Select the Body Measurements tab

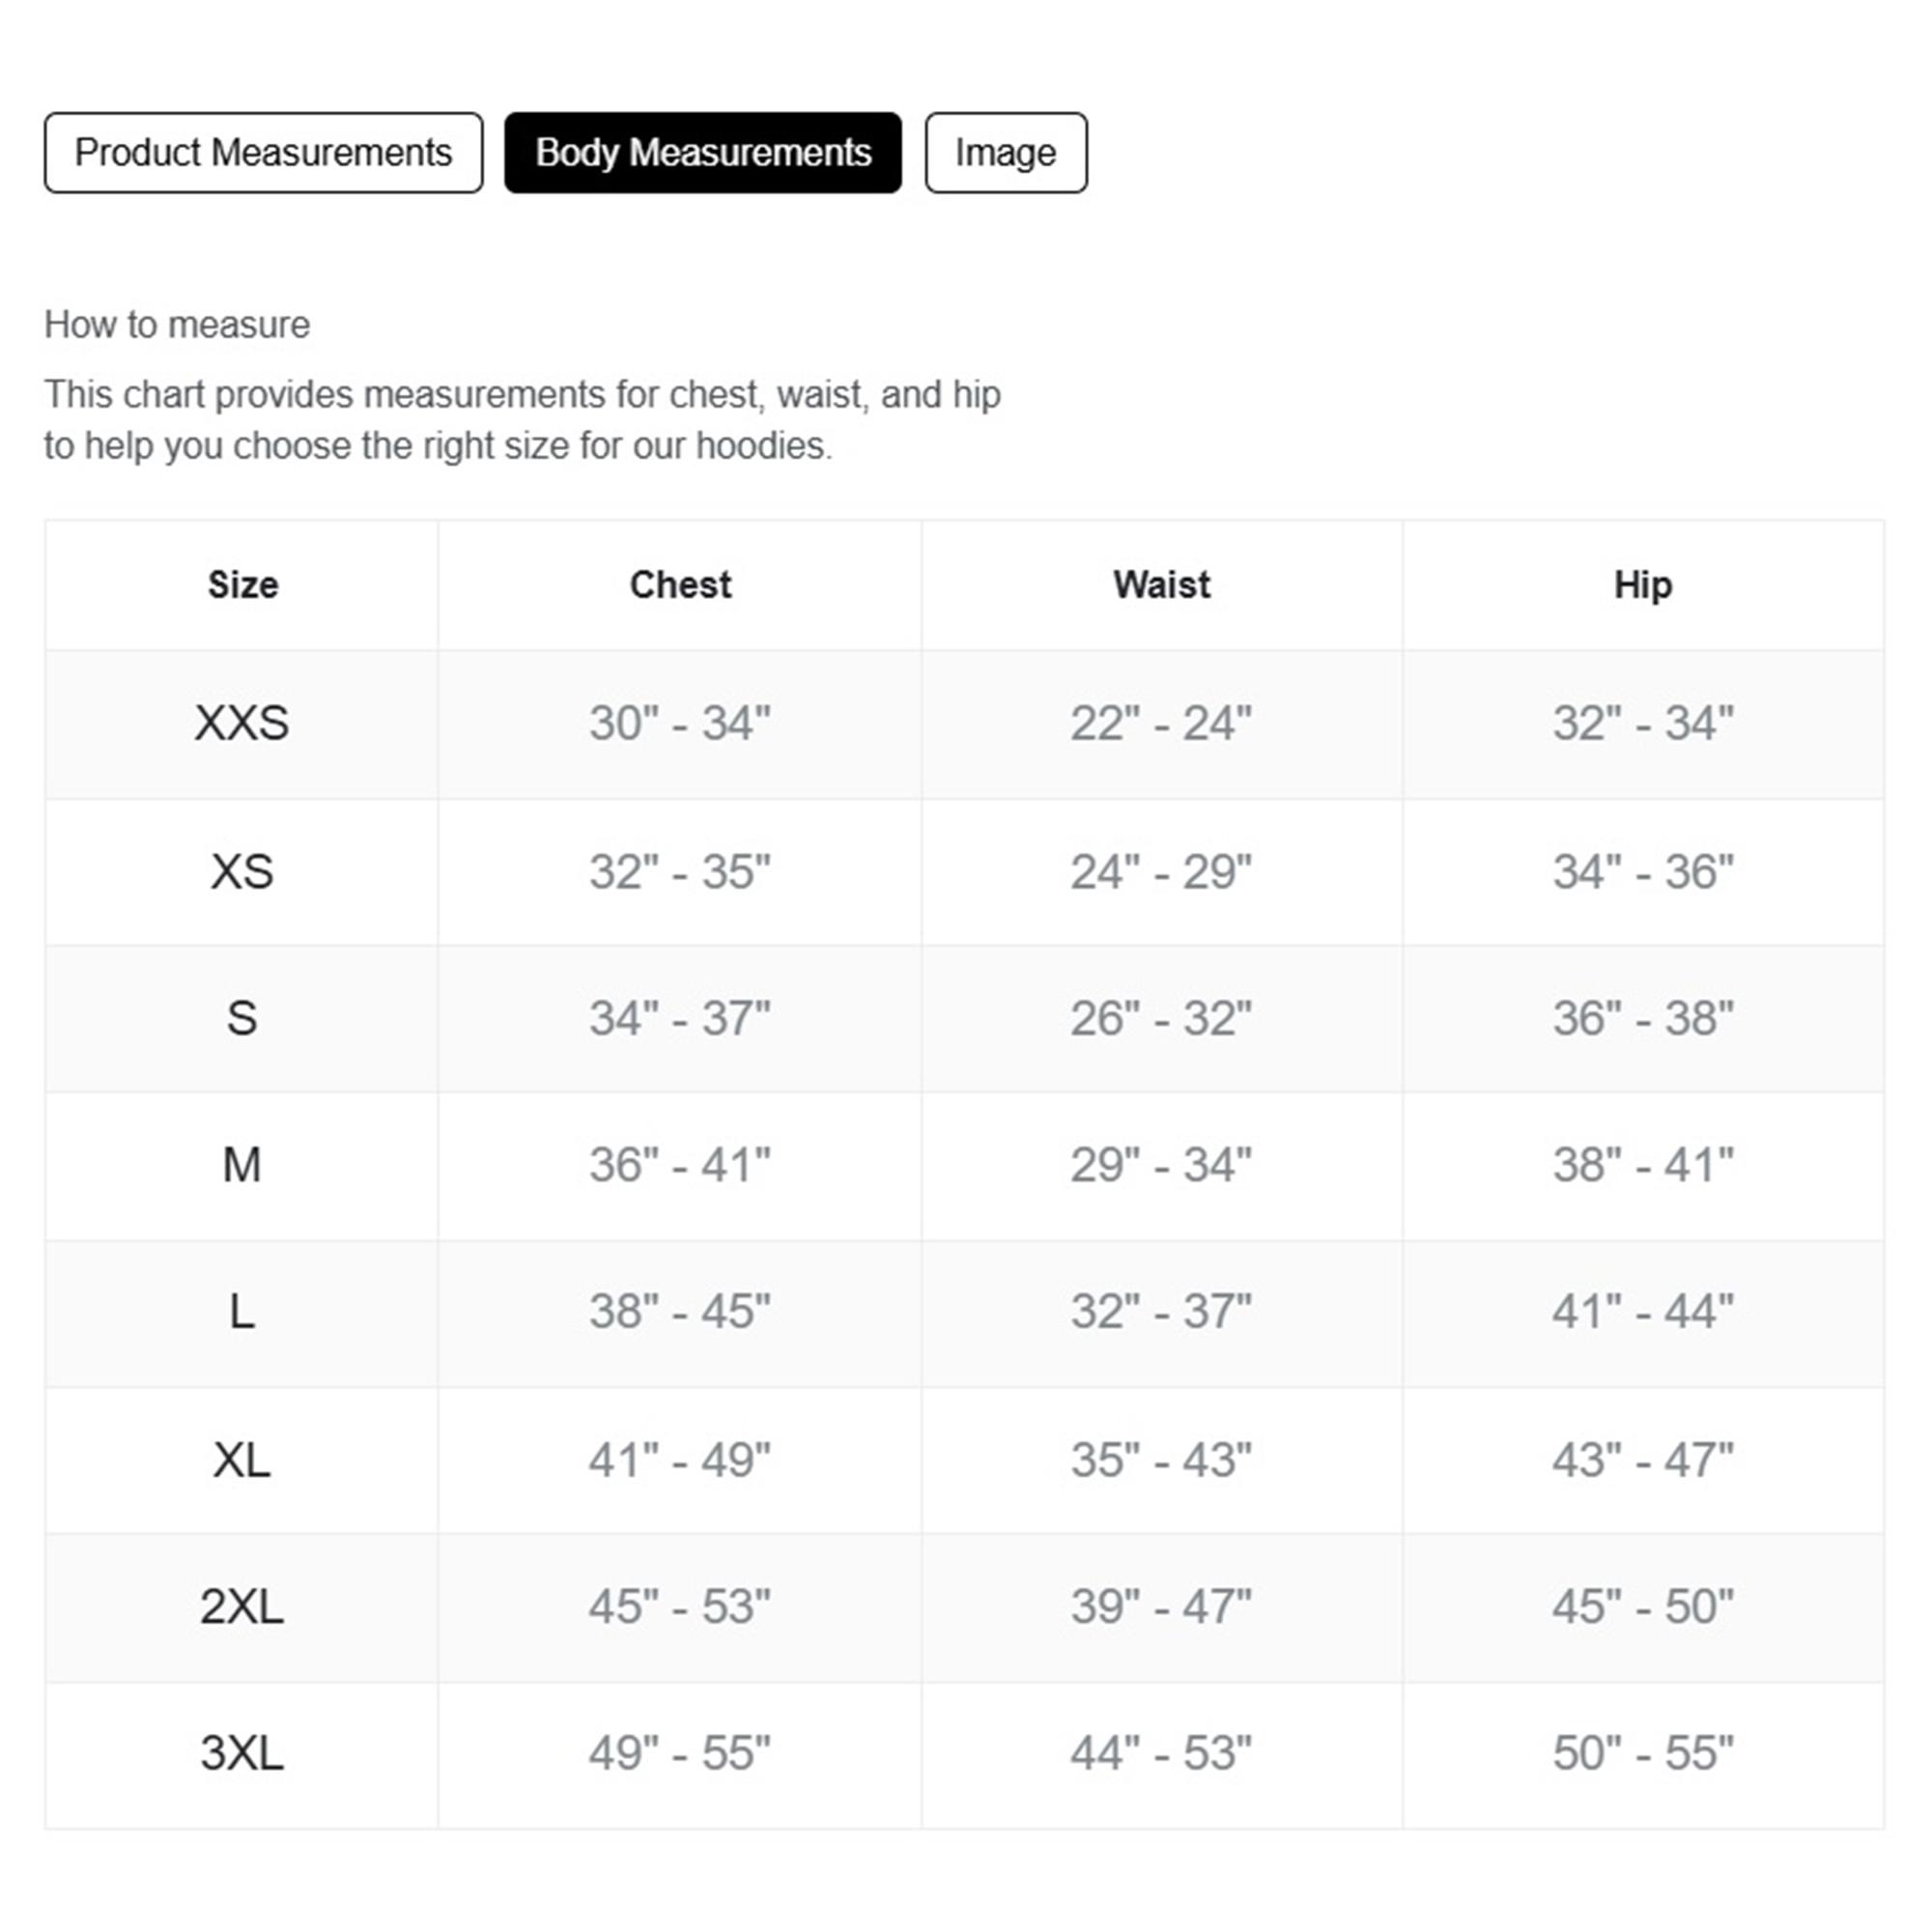pyautogui.click(x=702, y=153)
